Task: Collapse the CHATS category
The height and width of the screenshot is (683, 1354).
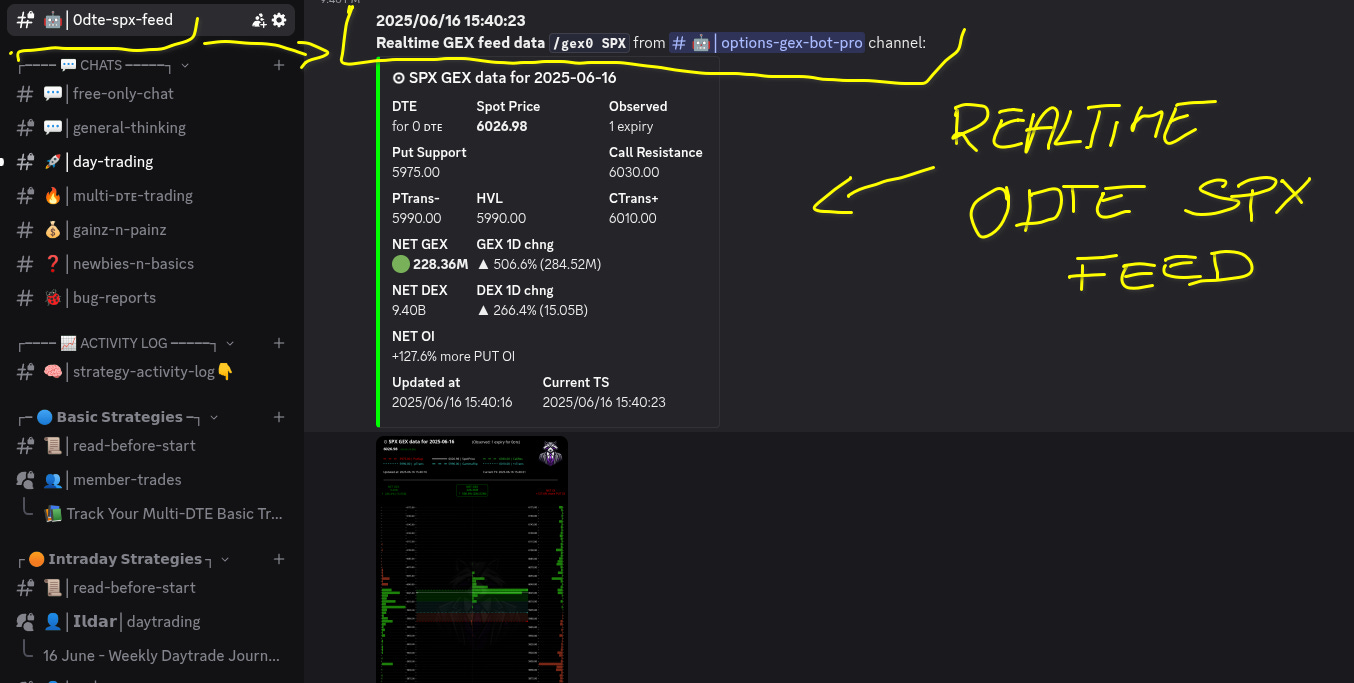Action: pyautogui.click(x=184, y=65)
